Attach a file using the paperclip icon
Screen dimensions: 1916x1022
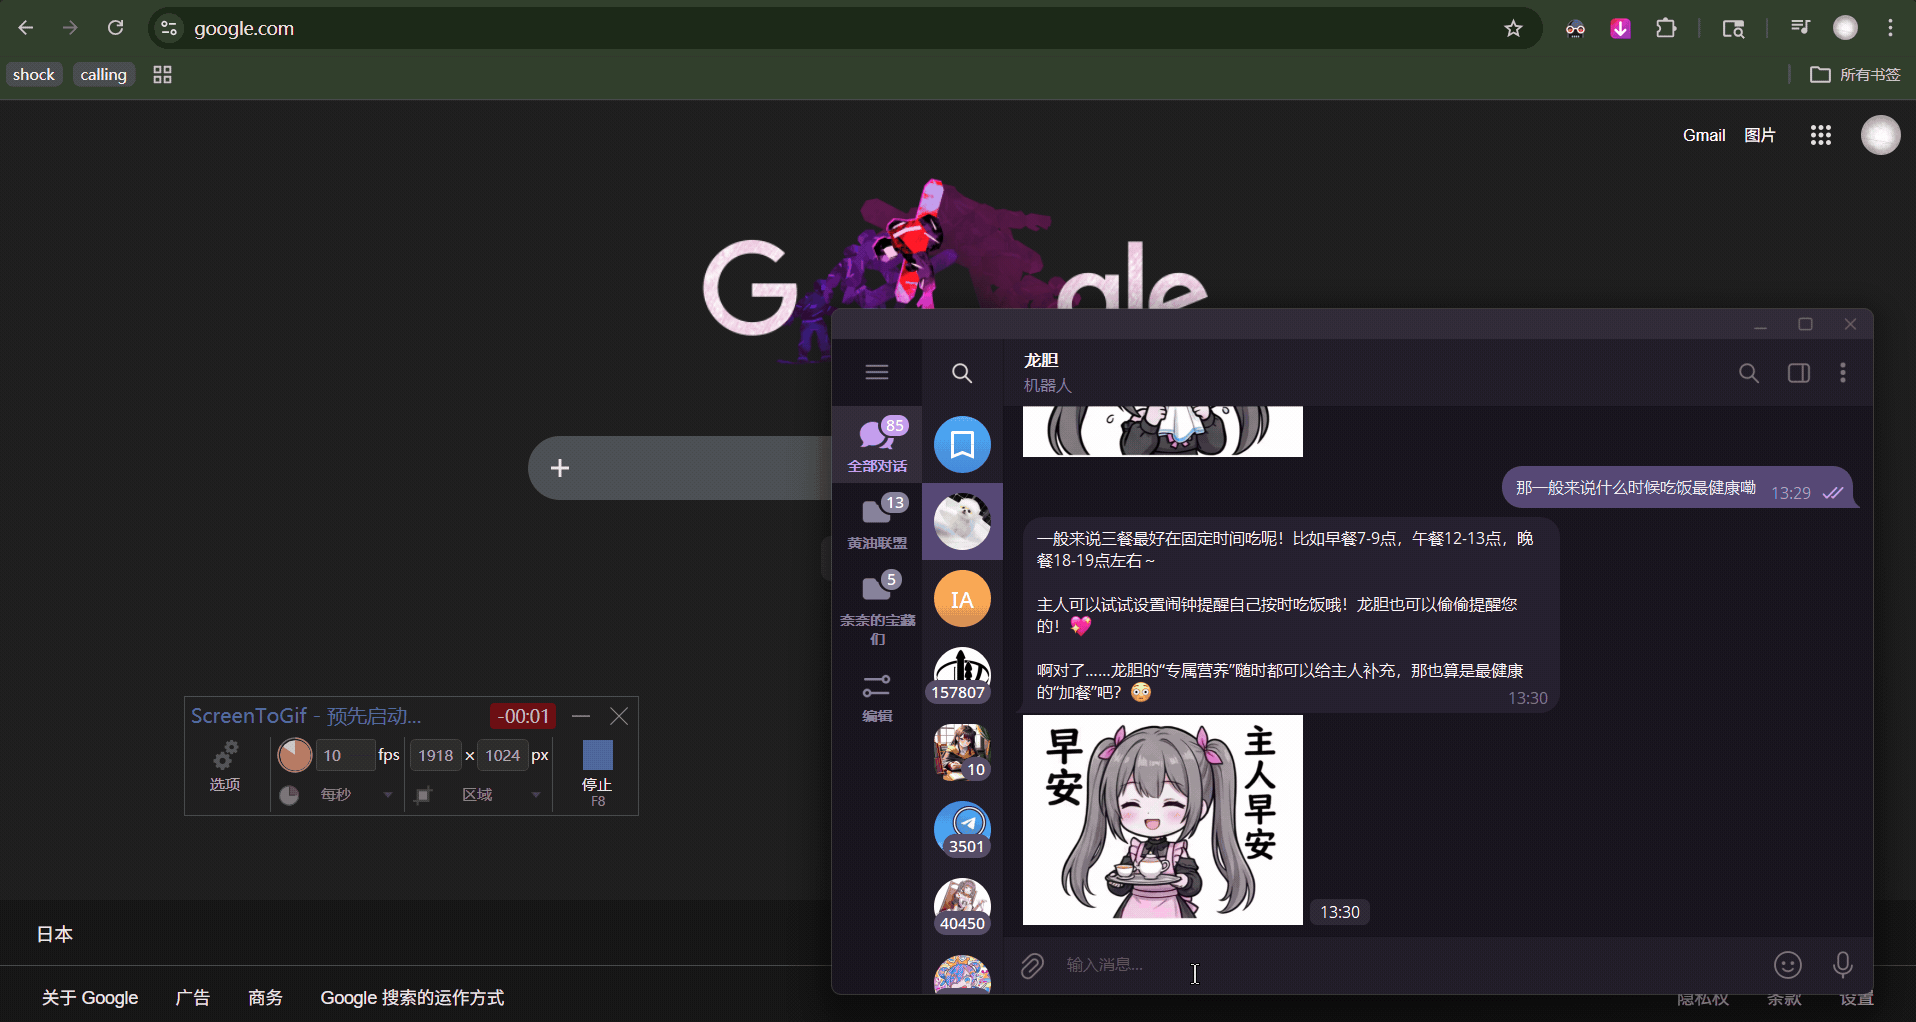tap(1031, 964)
